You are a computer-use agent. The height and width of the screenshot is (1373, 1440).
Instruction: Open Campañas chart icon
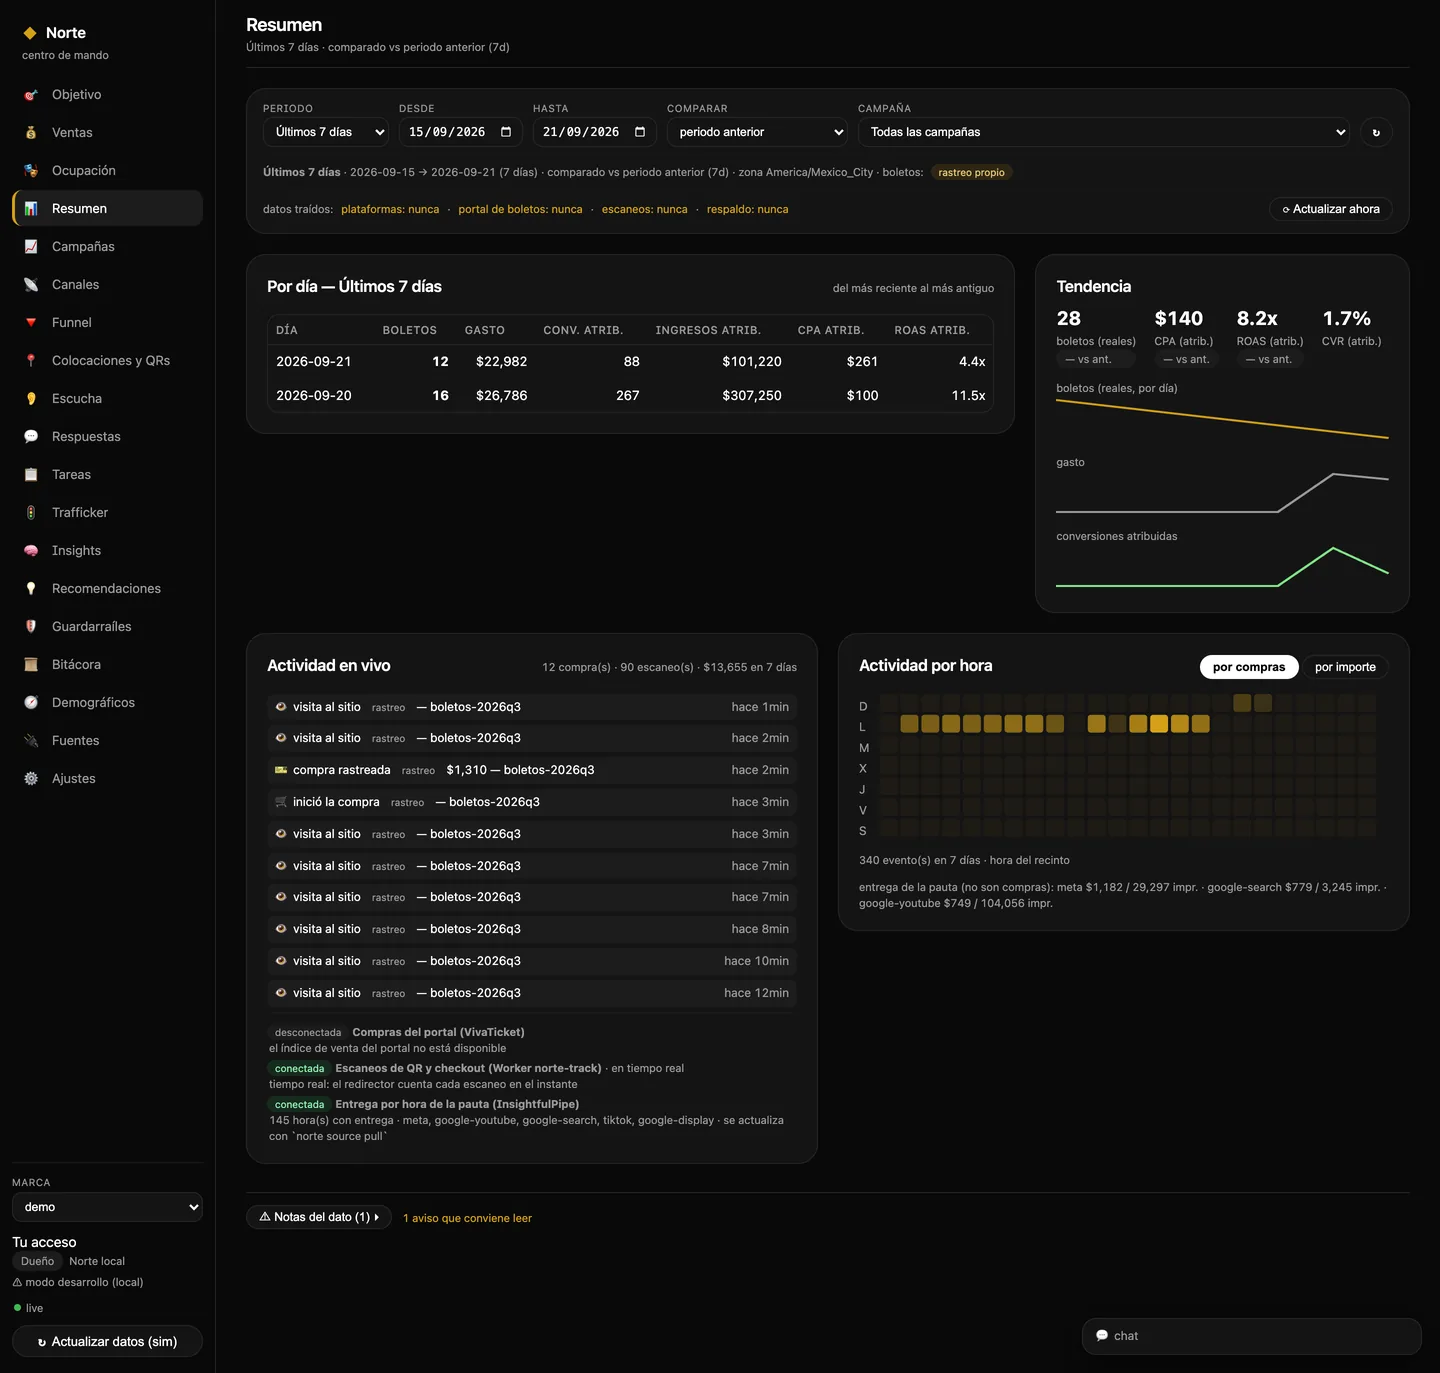[31, 247]
